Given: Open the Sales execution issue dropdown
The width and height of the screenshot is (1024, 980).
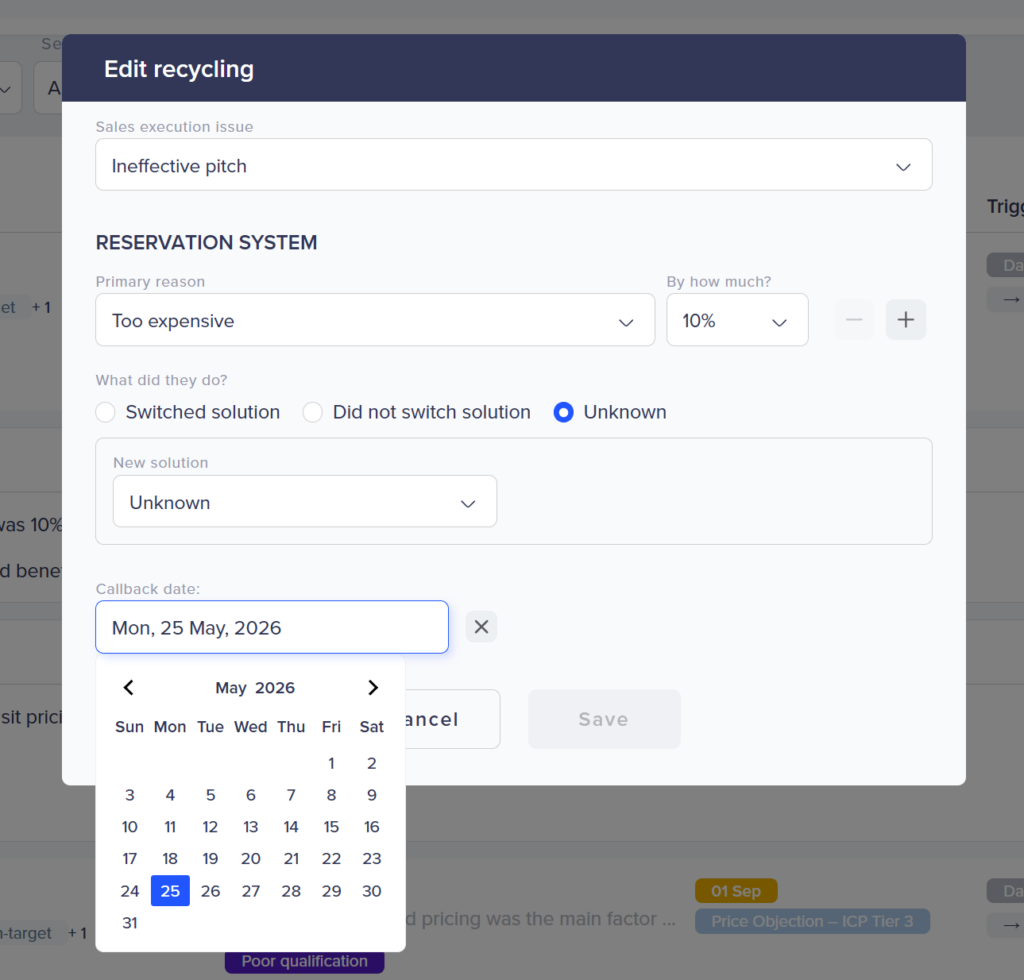Looking at the screenshot, I should [x=513, y=165].
